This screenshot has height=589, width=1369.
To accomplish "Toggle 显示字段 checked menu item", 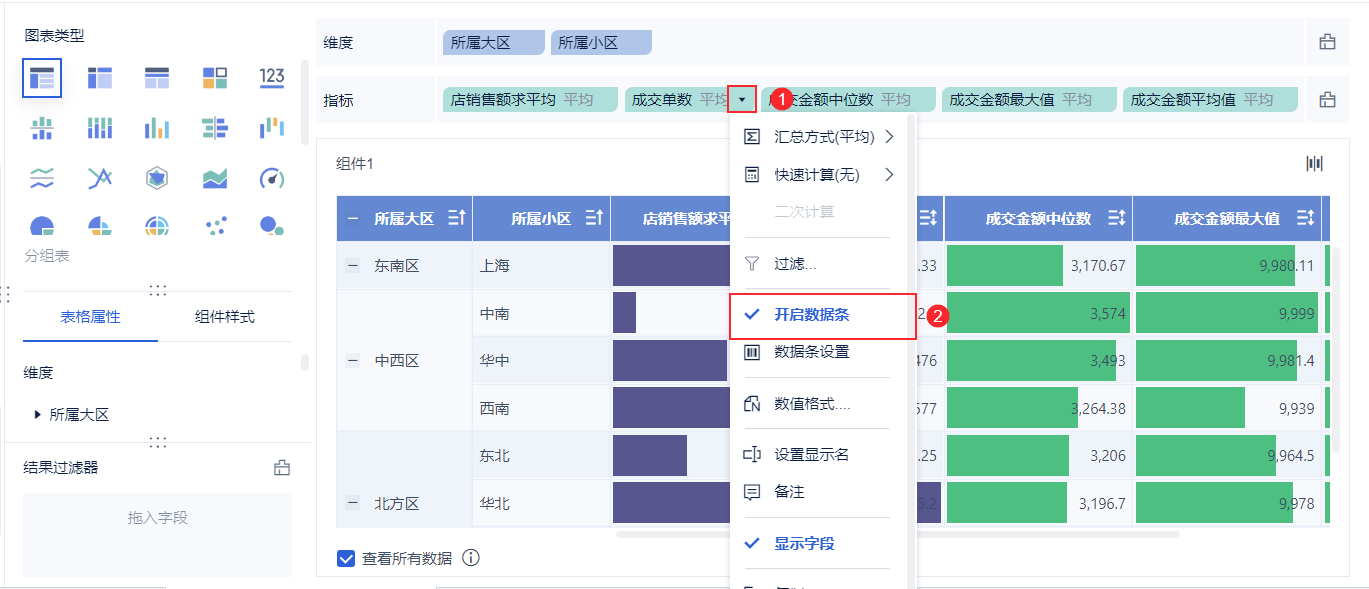I will (804, 544).
